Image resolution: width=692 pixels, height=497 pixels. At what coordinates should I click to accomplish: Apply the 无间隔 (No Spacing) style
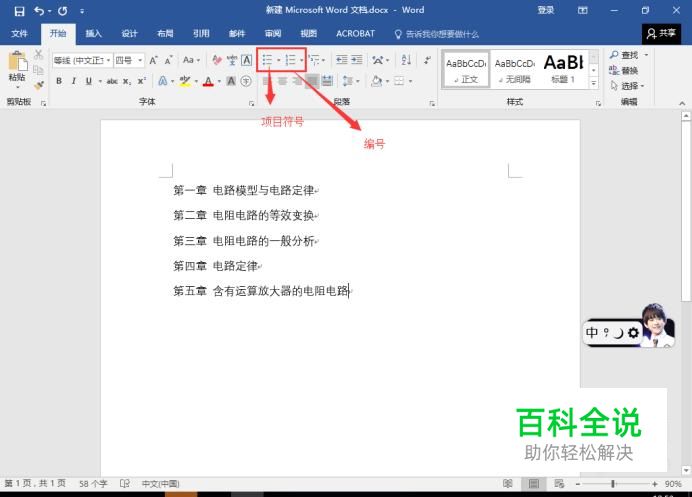[515, 69]
